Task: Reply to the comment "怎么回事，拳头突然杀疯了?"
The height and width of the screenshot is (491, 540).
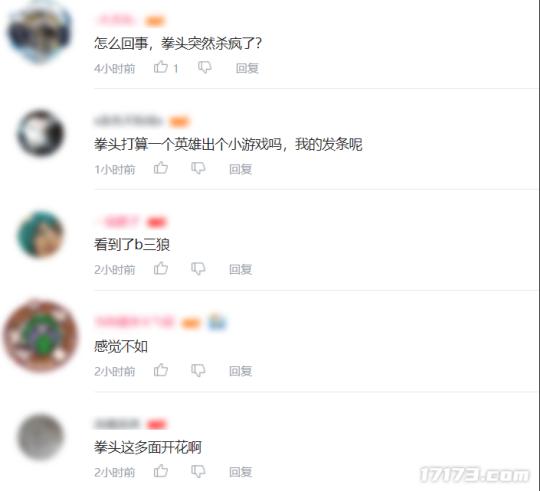Action: (247, 68)
